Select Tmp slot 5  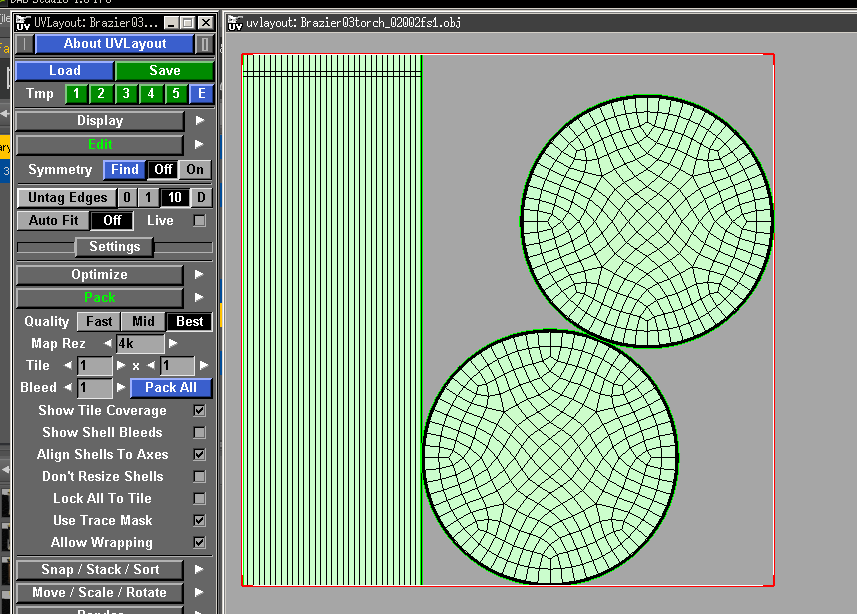point(176,94)
